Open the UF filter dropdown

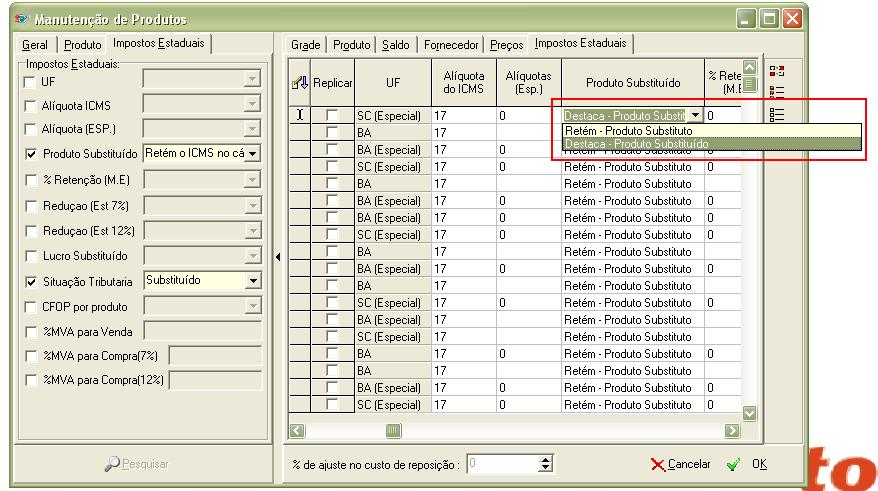click(x=253, y=79)
